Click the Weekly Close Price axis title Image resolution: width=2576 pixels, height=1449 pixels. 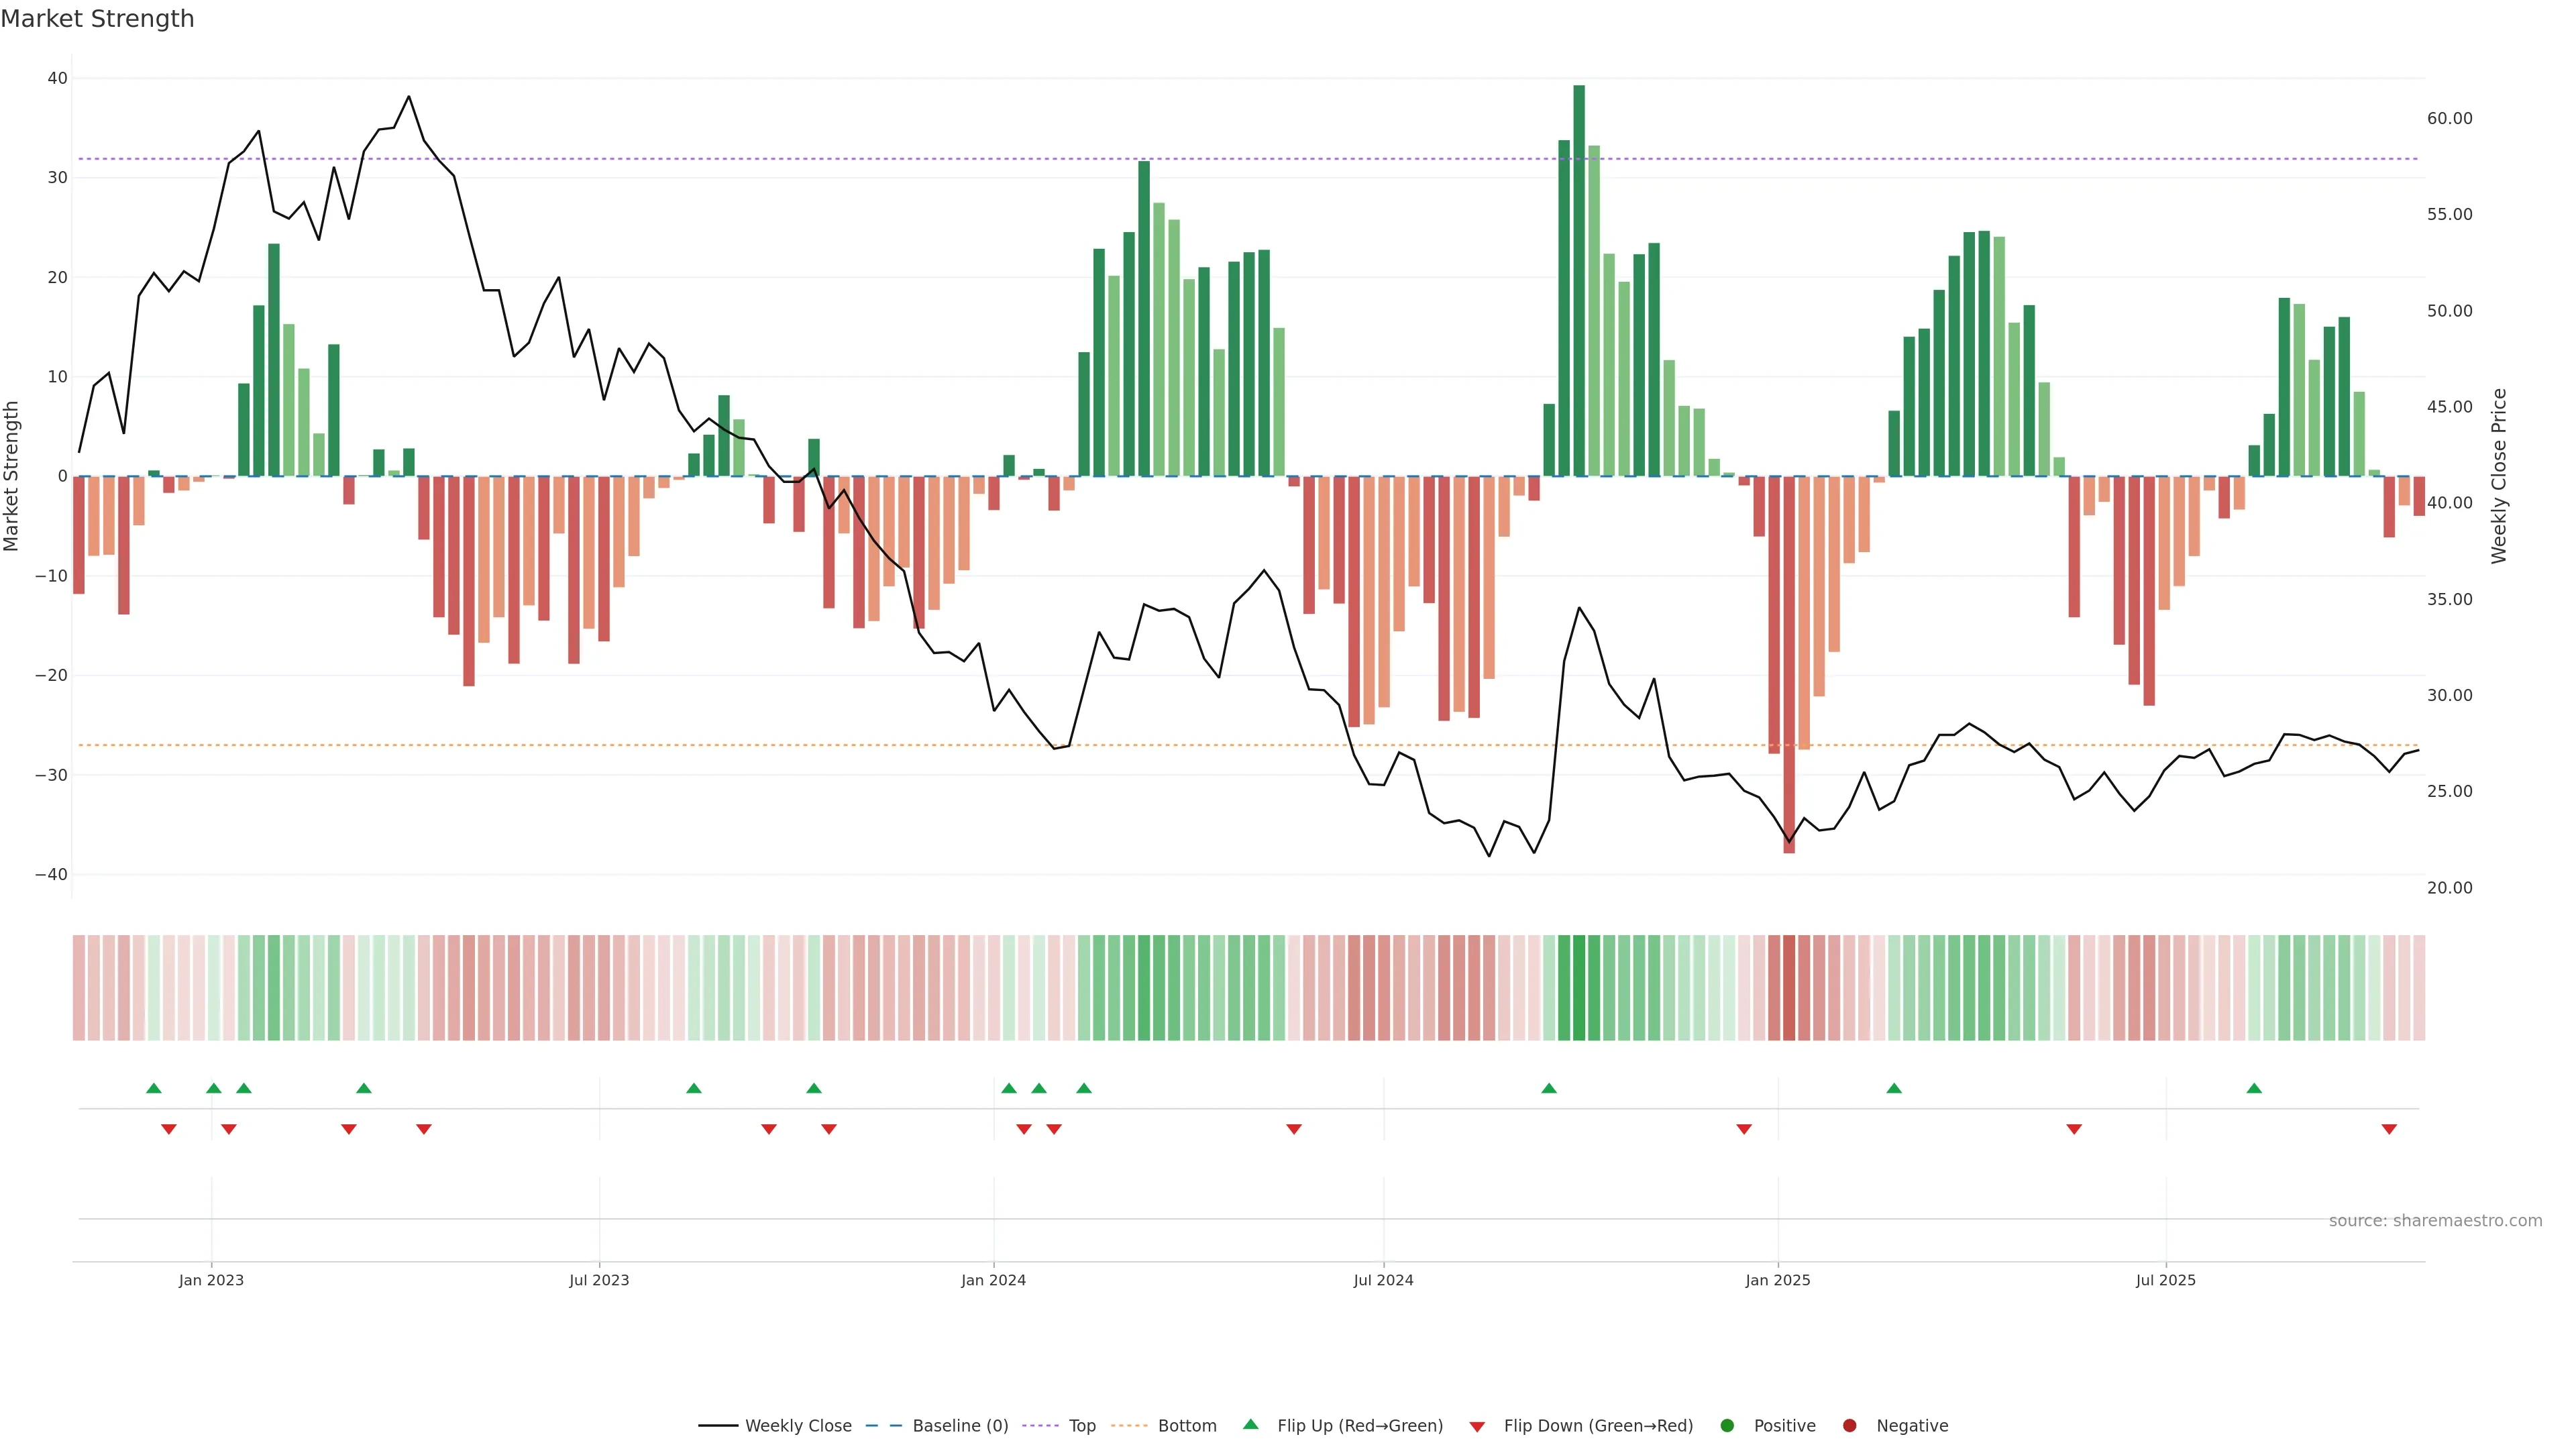click(x=2499, y=476)
